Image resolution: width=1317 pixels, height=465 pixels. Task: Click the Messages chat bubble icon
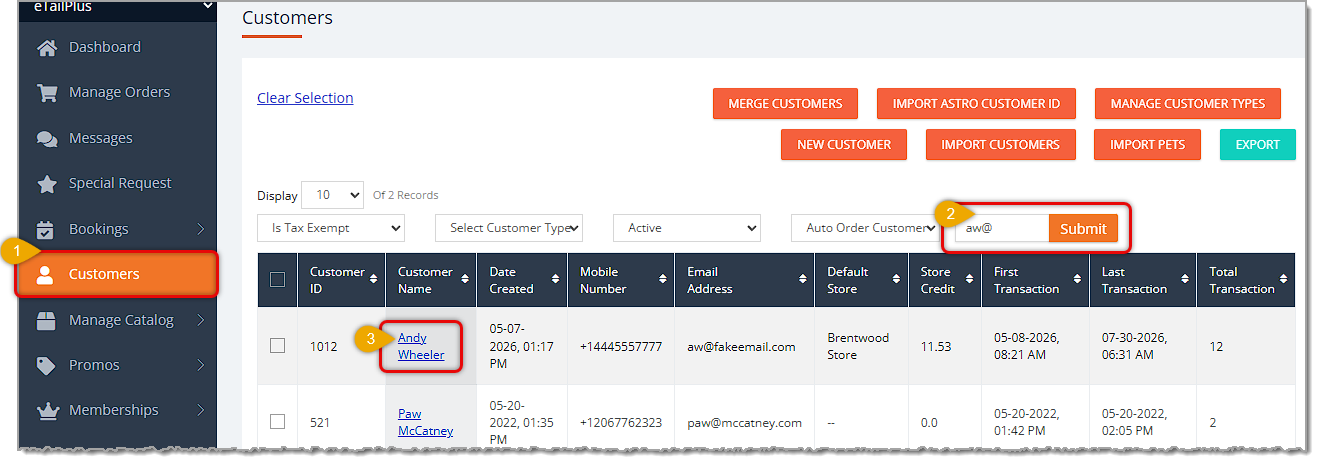[46, 138]
